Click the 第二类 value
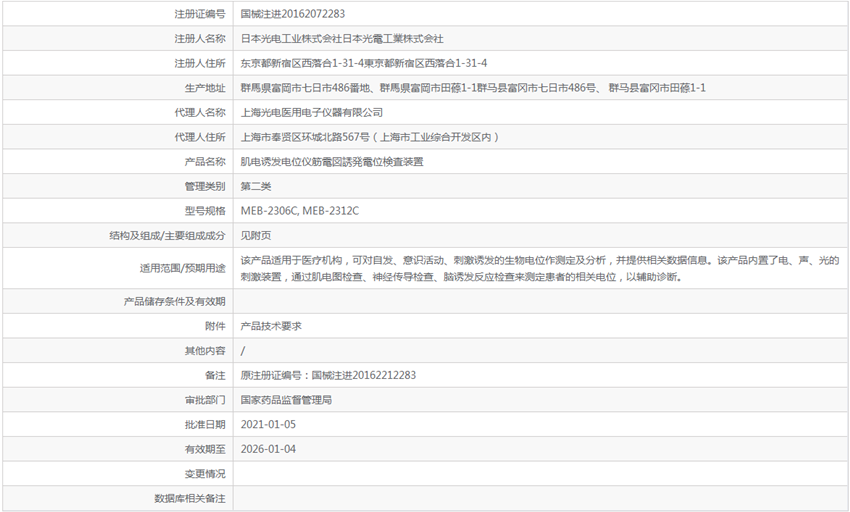The image size is (850, 512). click(256, 187)
